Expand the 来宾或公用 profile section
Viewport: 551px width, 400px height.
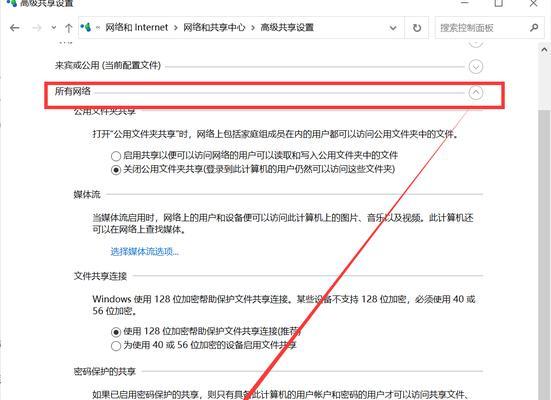pyautogui.click(x=475, y=66)
